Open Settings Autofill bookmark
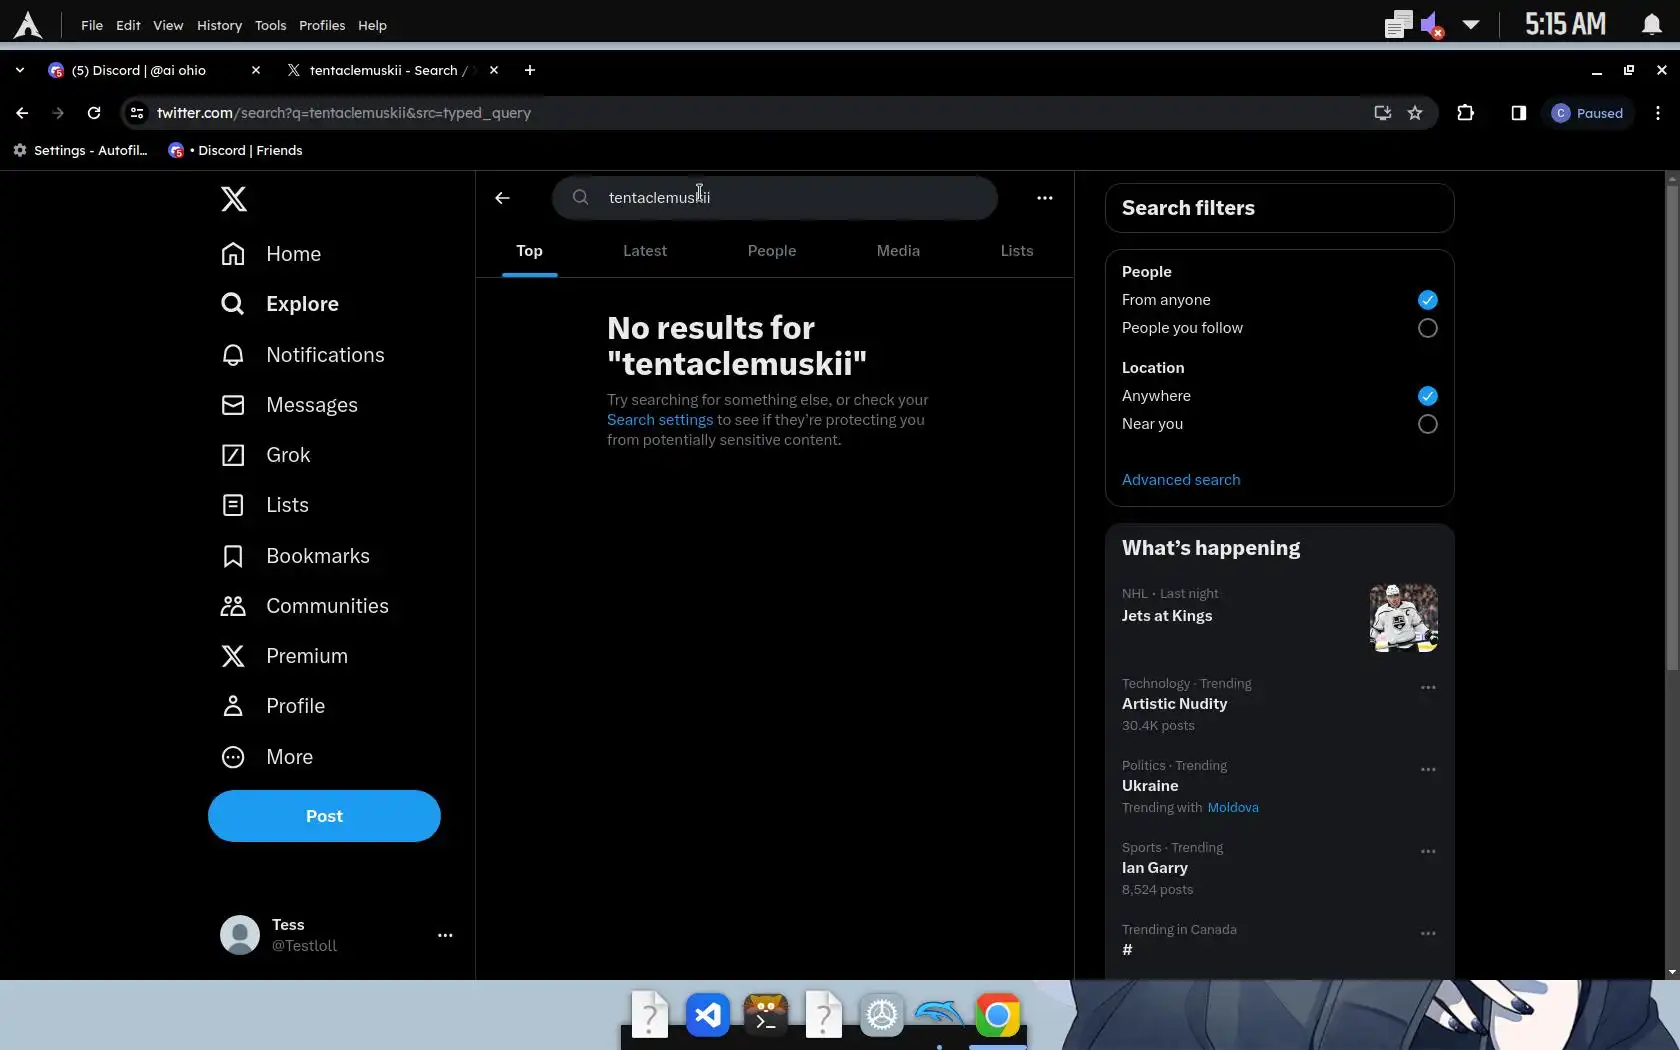The image size is (1680, 1050). click(x=80, y=150)
